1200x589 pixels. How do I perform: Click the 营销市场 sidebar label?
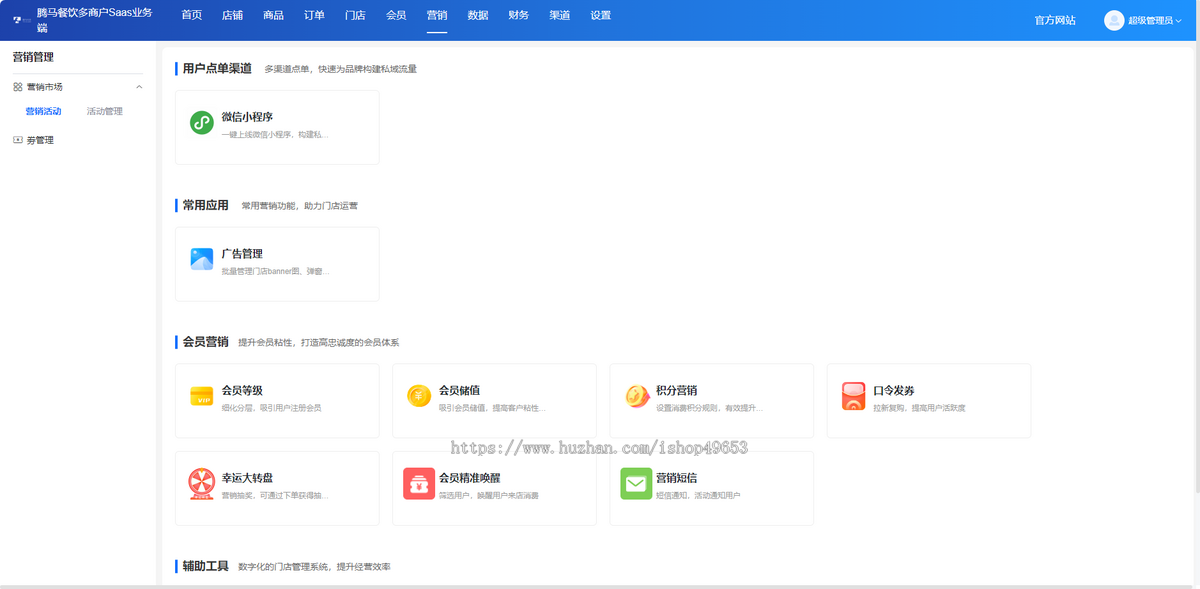point(44,87)
